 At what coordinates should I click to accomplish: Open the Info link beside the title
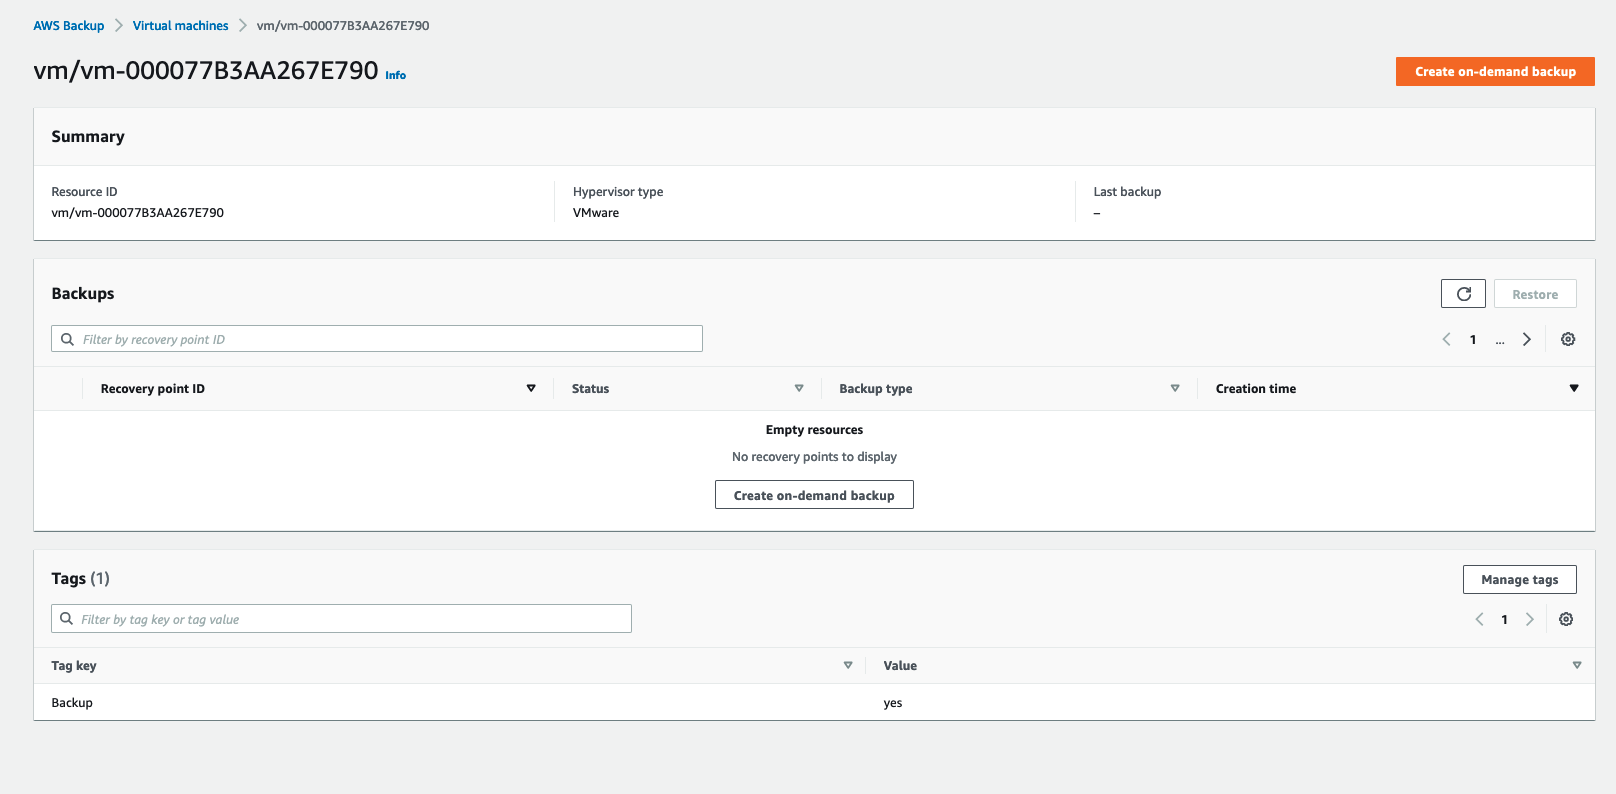[x=396, y=75]
